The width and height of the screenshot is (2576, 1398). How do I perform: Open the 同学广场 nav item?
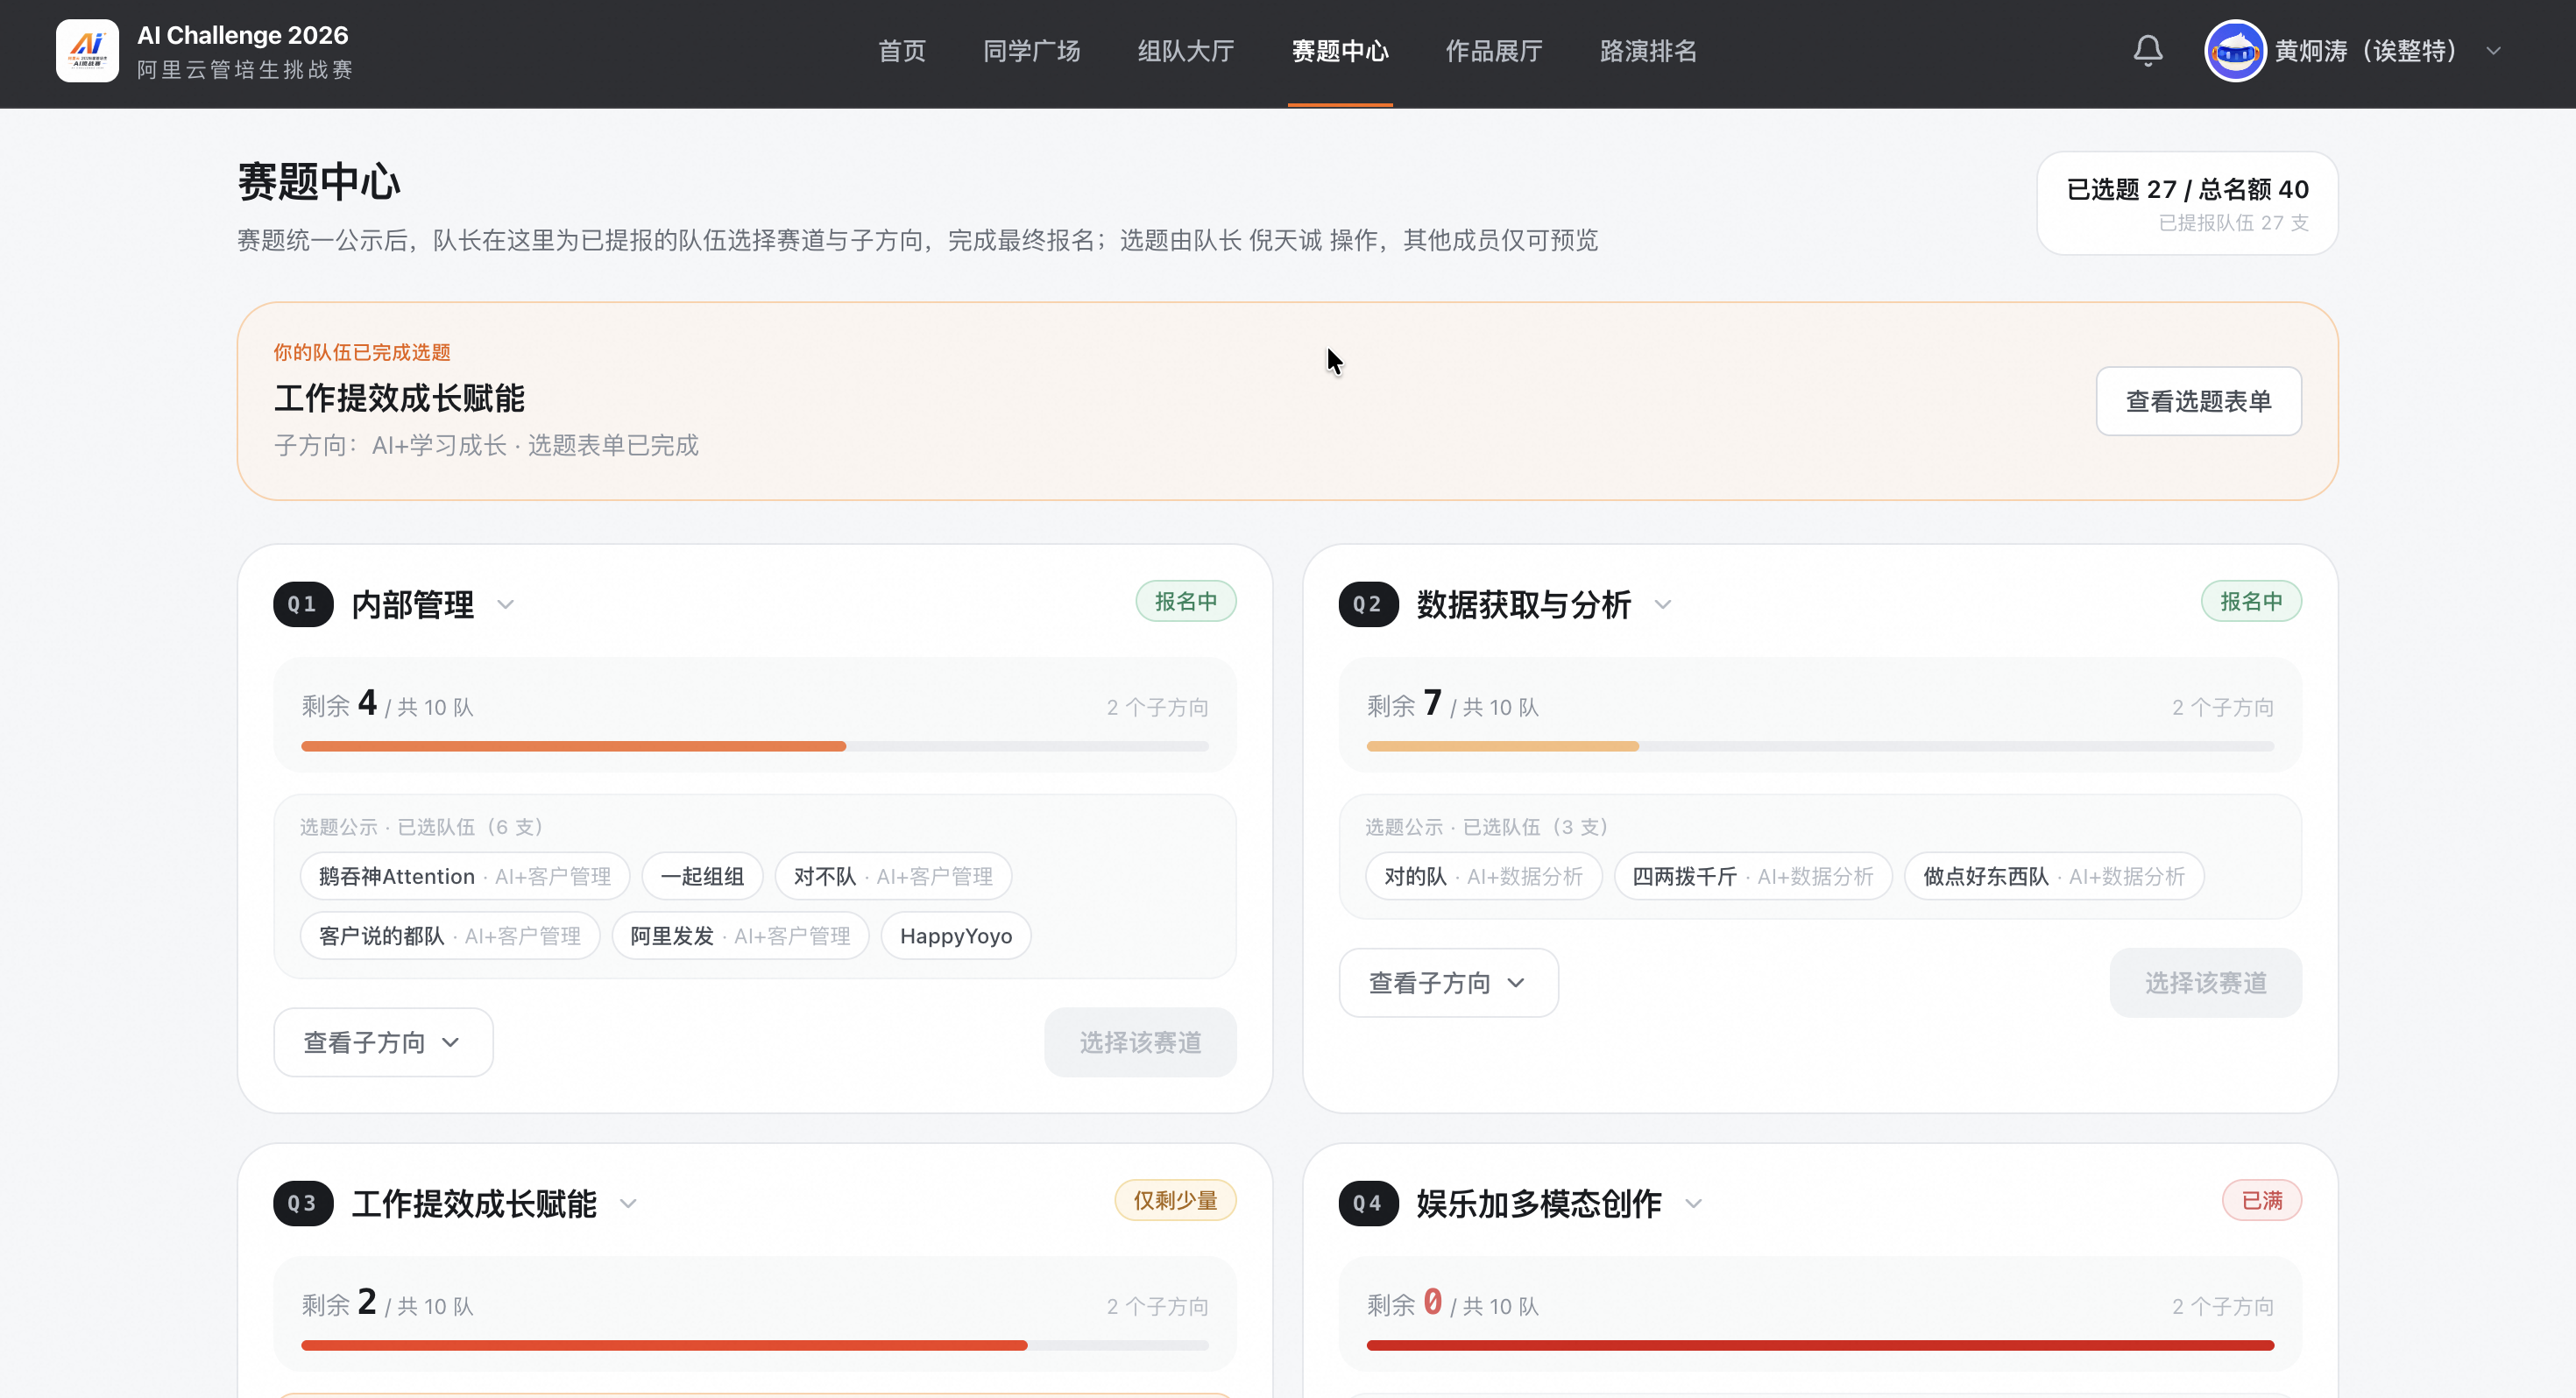coord(1032,51)
